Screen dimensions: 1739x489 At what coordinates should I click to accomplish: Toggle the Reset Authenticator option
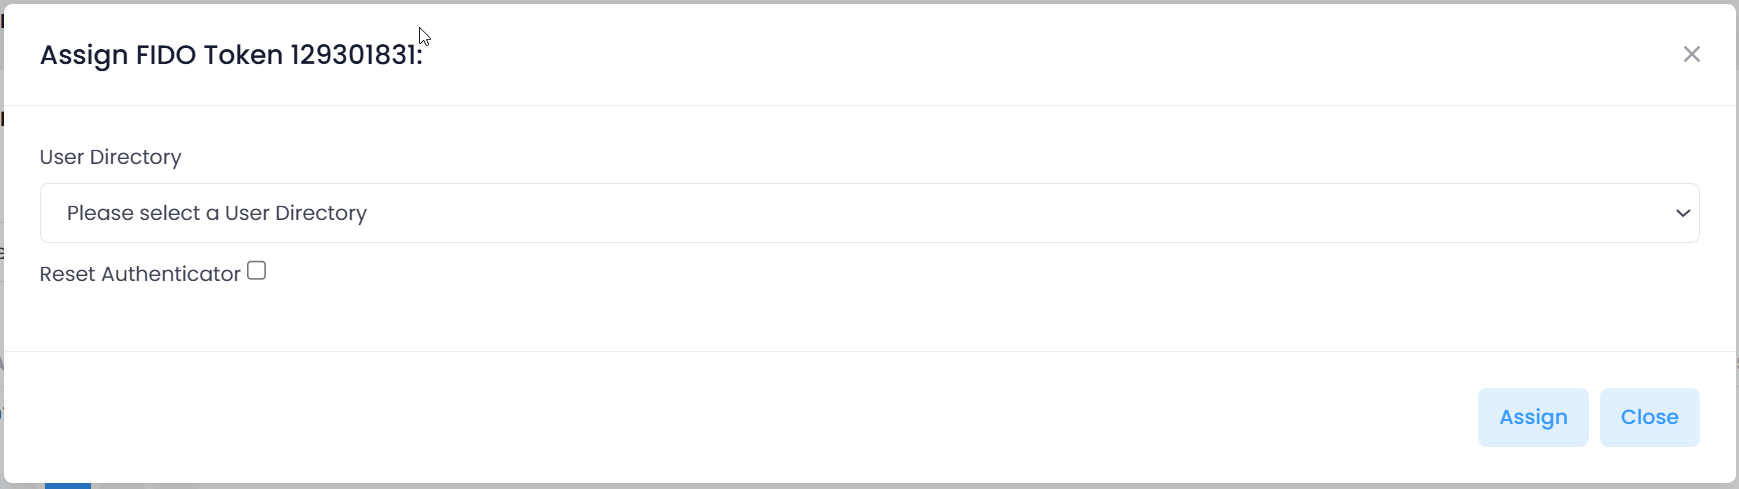257,271
